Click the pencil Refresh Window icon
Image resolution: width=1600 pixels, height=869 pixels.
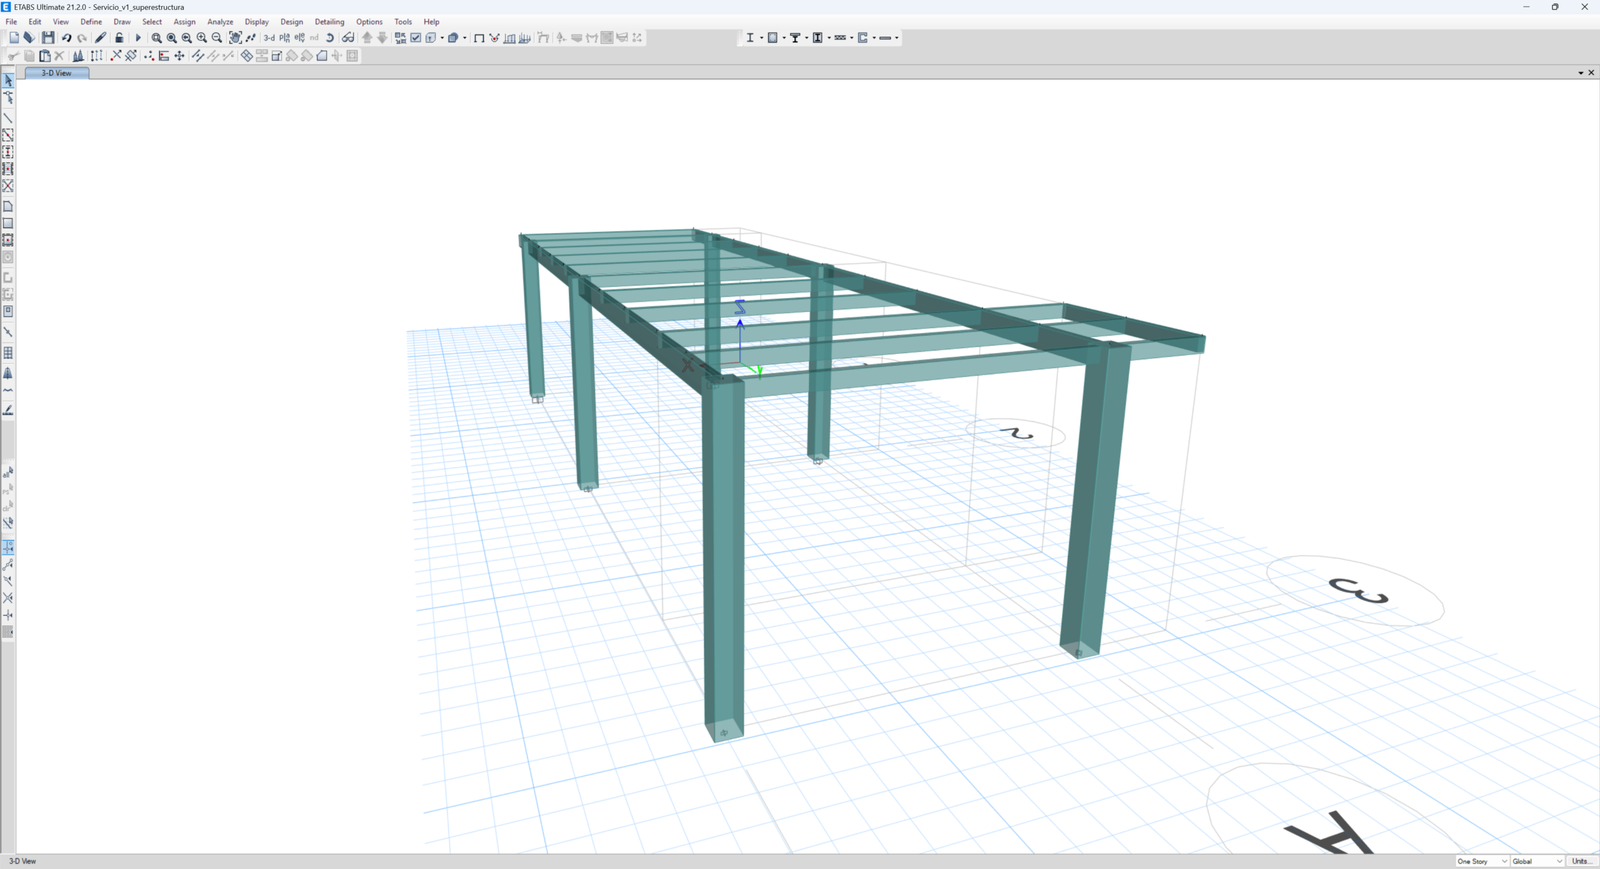(x=100, y=38)
